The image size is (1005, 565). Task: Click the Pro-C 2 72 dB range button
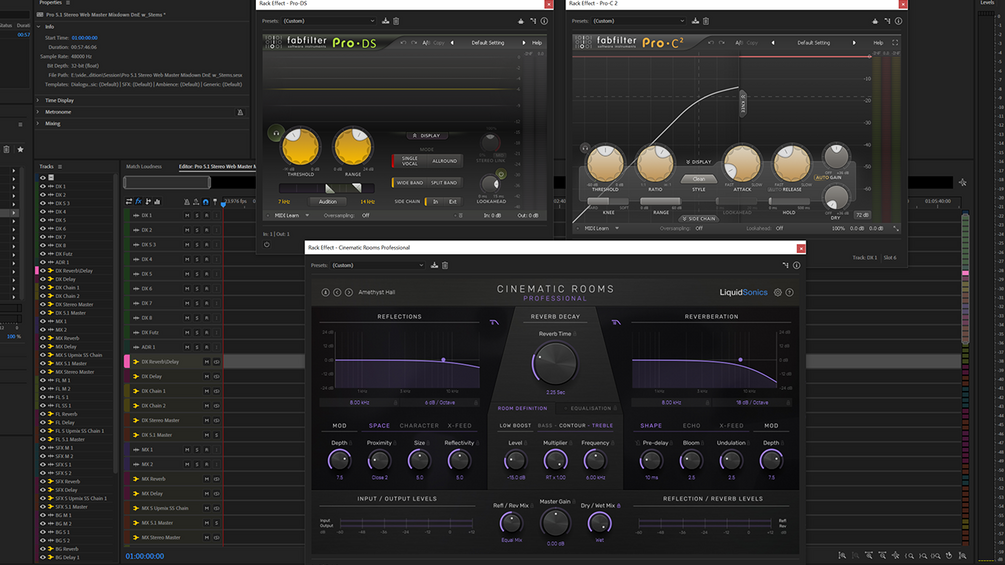tap(862, 215)
